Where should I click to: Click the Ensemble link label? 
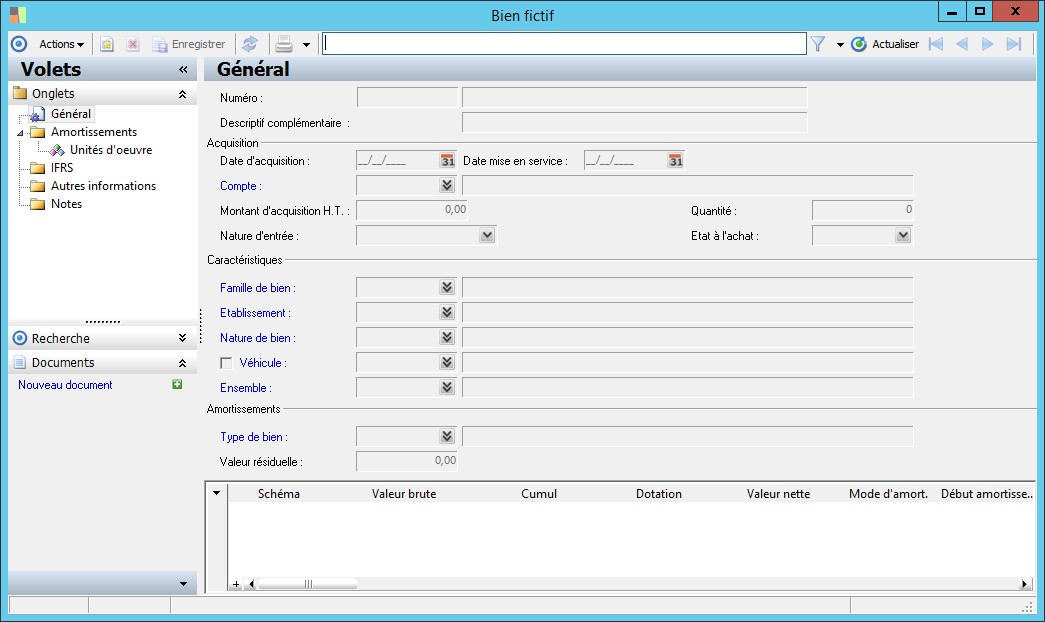click(x=245, y=388)
